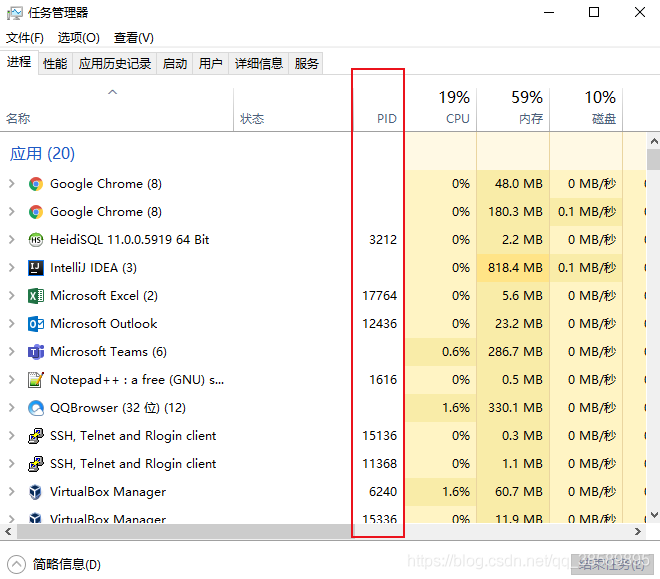Viewport: 660px width, 579px height.
Task: Sort by the 磁盘 column header
Action: (586, 109)
